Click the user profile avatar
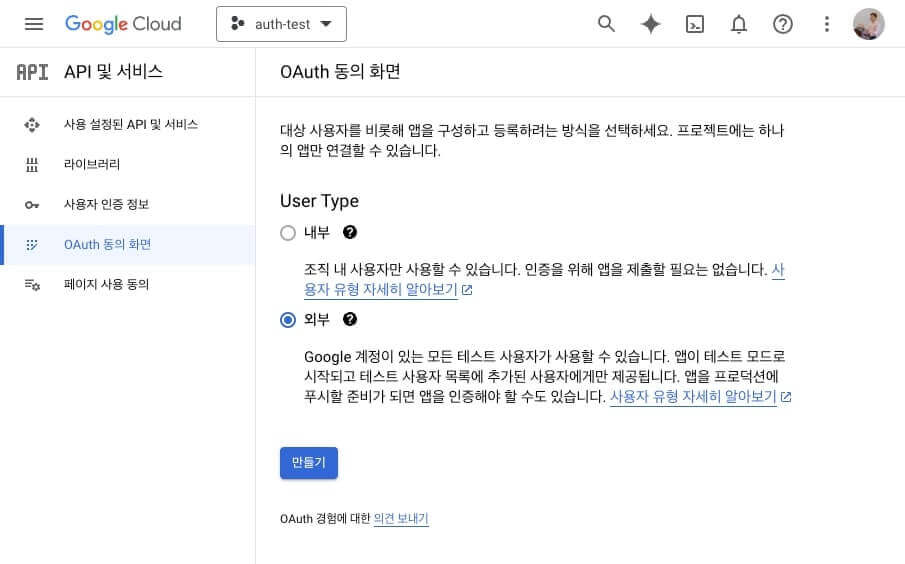 (869, 24)
